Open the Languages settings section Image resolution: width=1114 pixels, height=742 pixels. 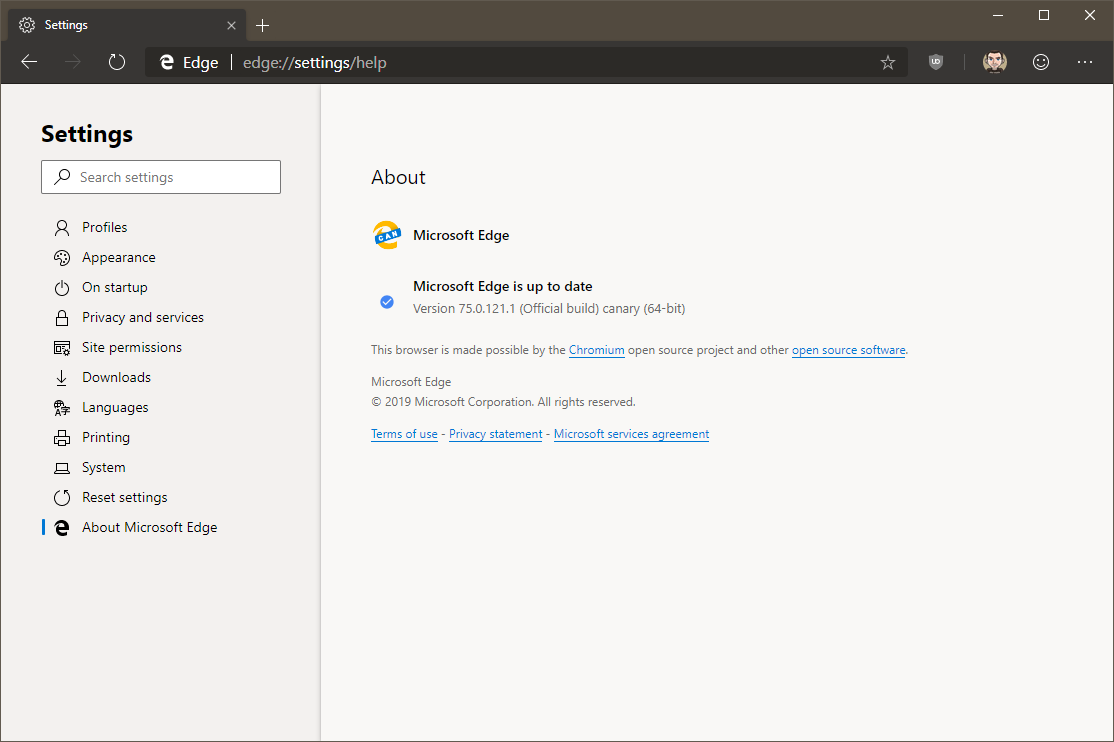point(113,407)
